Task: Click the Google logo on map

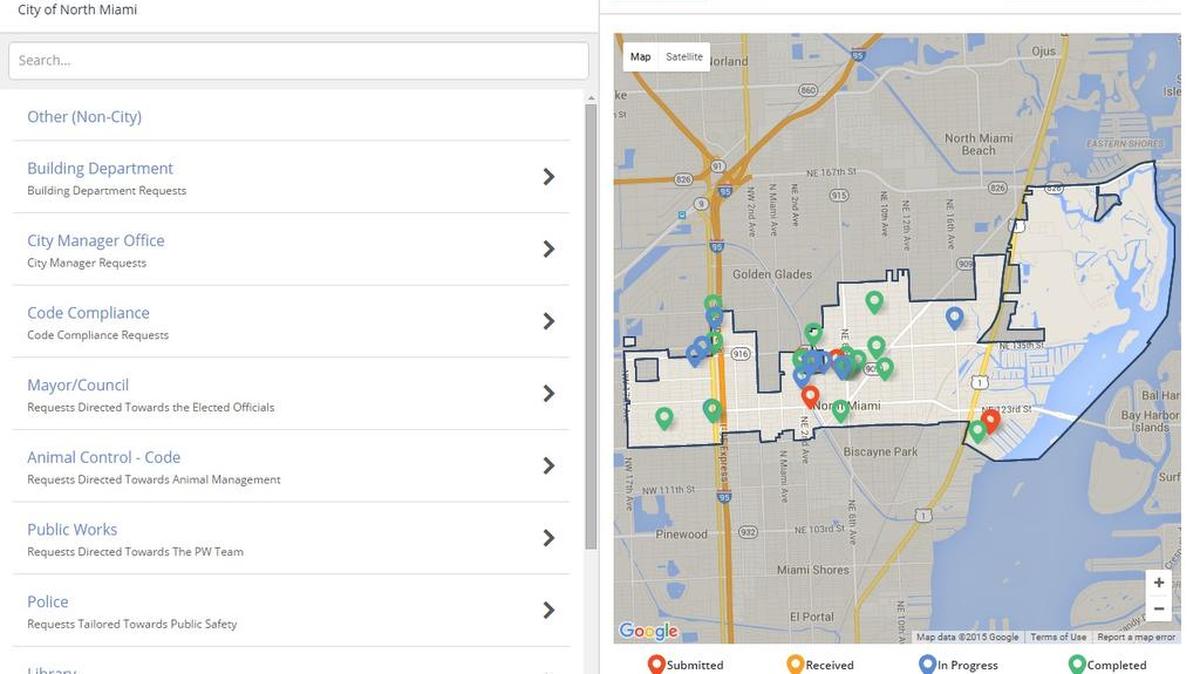Action: 648,631
